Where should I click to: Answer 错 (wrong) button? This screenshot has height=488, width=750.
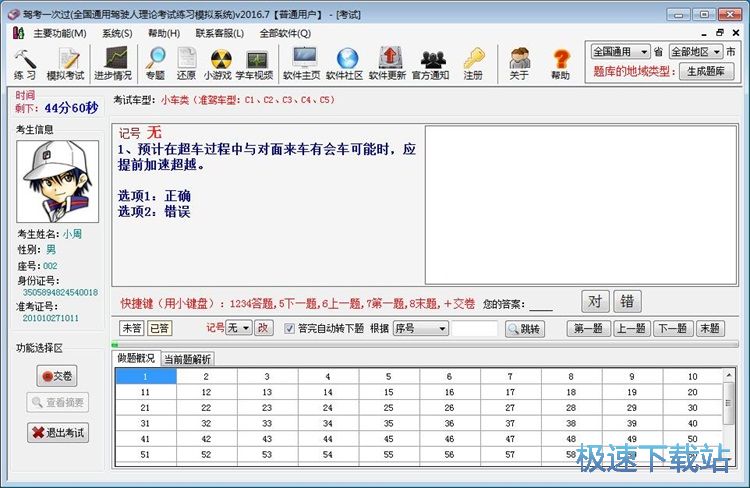coord(627,301)
